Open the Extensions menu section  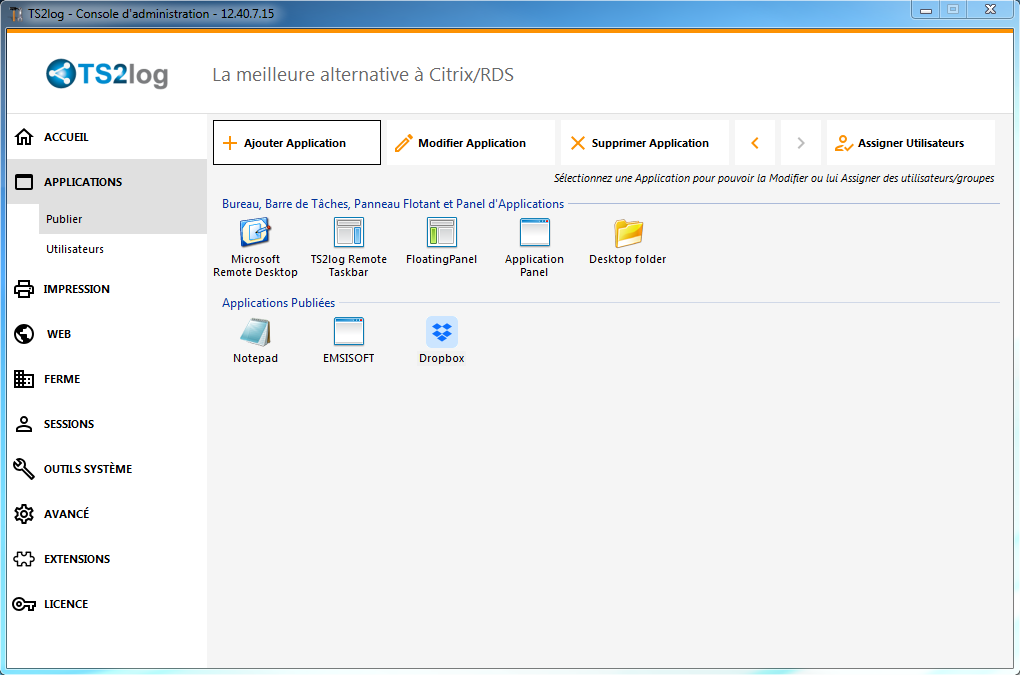coord(107,559)
